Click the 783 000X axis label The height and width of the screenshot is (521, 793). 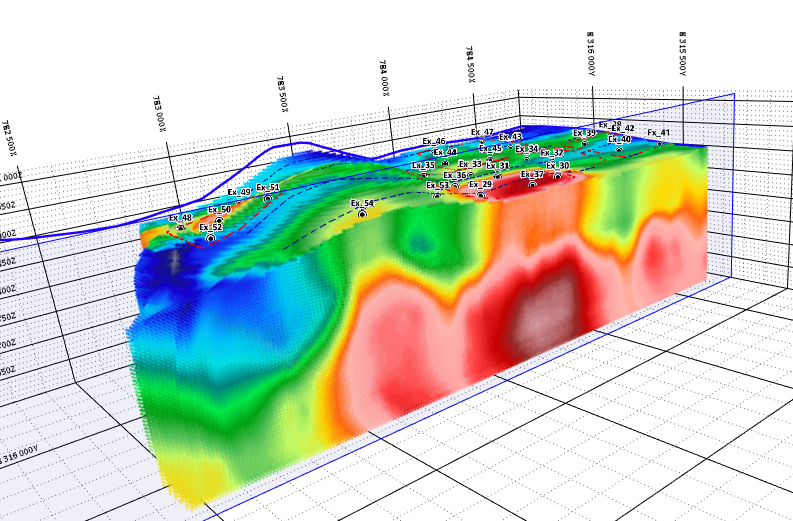tap(158, 114)
